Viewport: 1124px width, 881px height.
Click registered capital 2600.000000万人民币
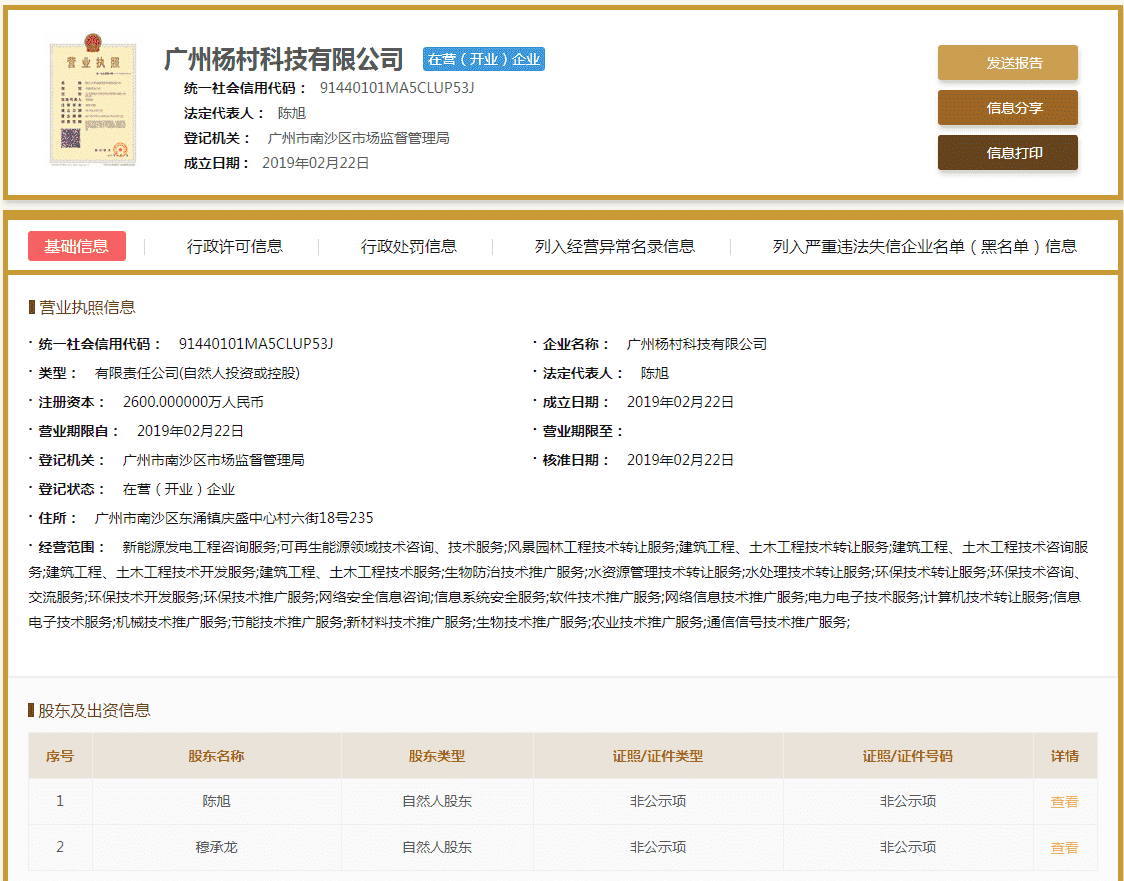point(193,402)
